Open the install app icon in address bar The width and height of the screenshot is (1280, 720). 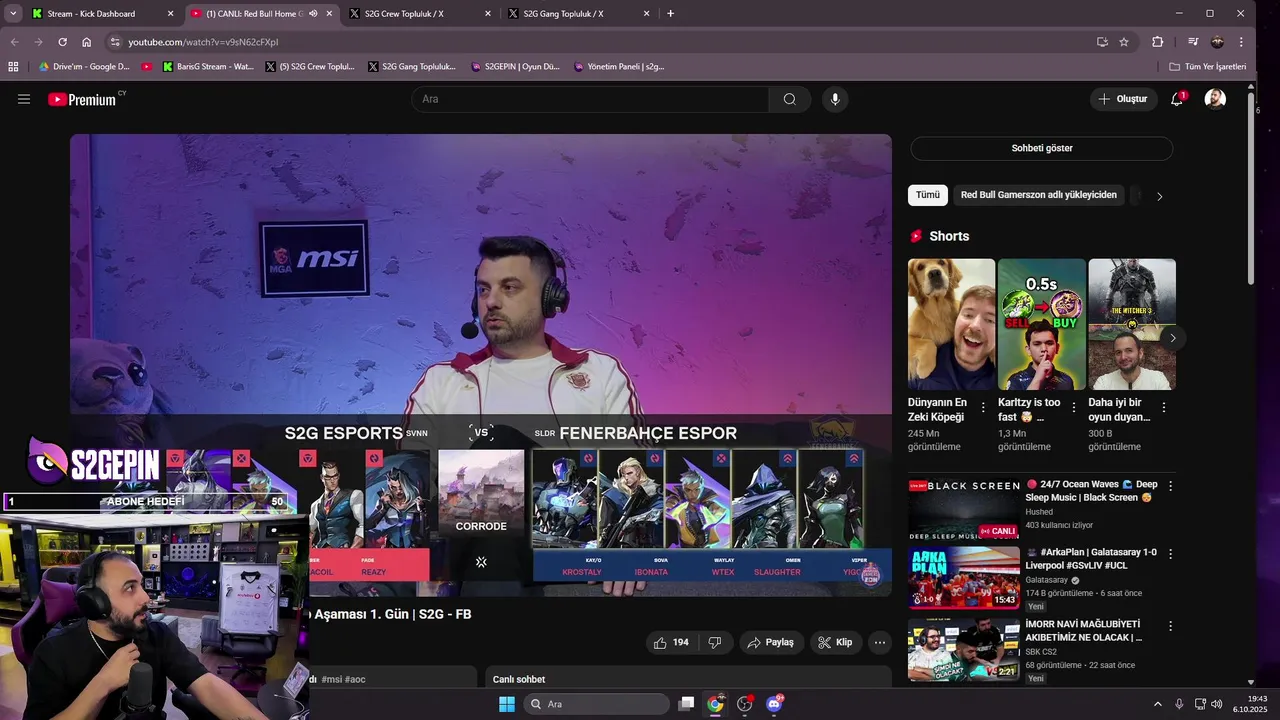pyautogui.click(x=1102, y=42)
